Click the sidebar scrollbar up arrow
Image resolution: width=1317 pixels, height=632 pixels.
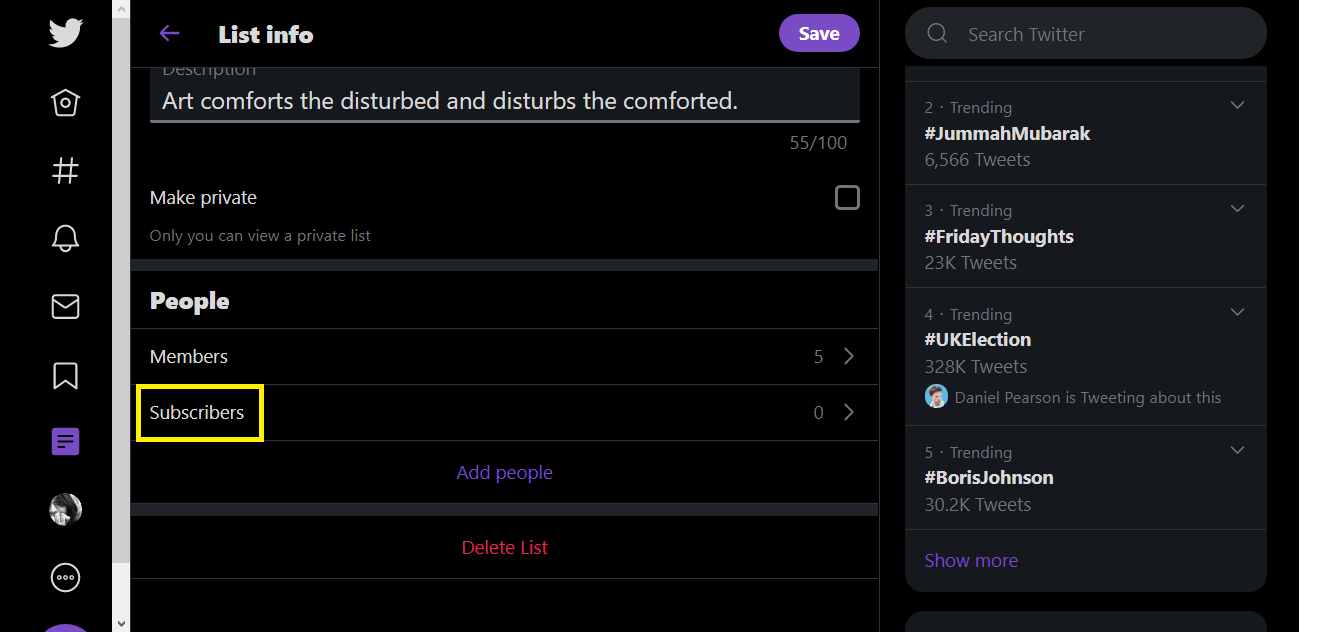pos(121,8)
